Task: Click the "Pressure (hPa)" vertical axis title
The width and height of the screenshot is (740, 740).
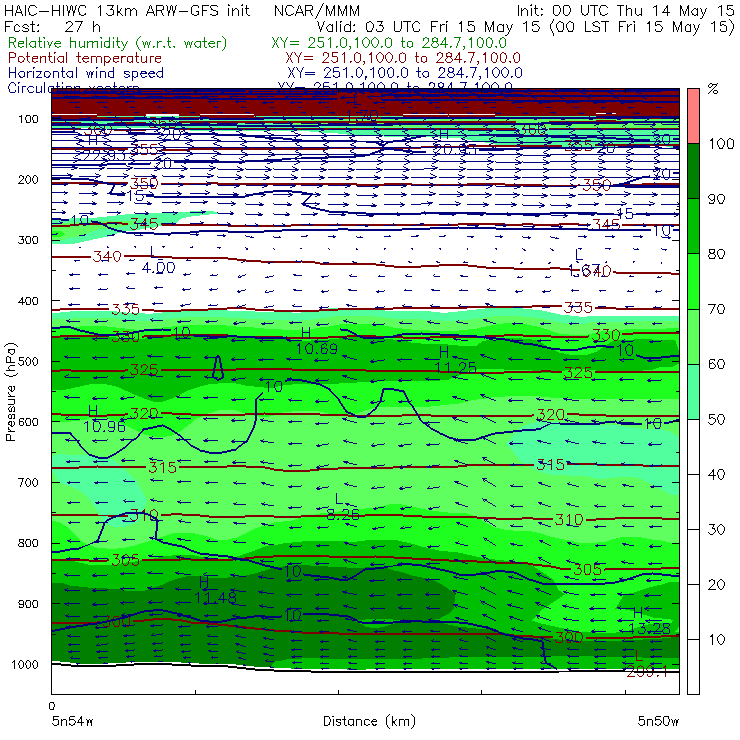Action: click(11, 392)
